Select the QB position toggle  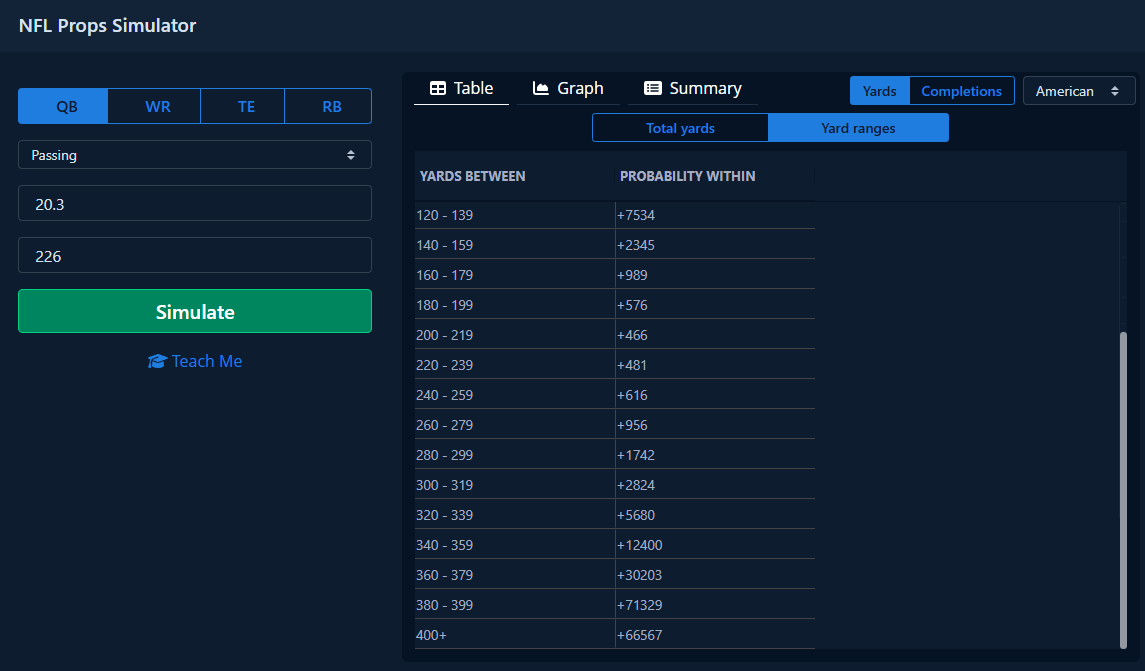pyautogui.click(x=63, y=106)
